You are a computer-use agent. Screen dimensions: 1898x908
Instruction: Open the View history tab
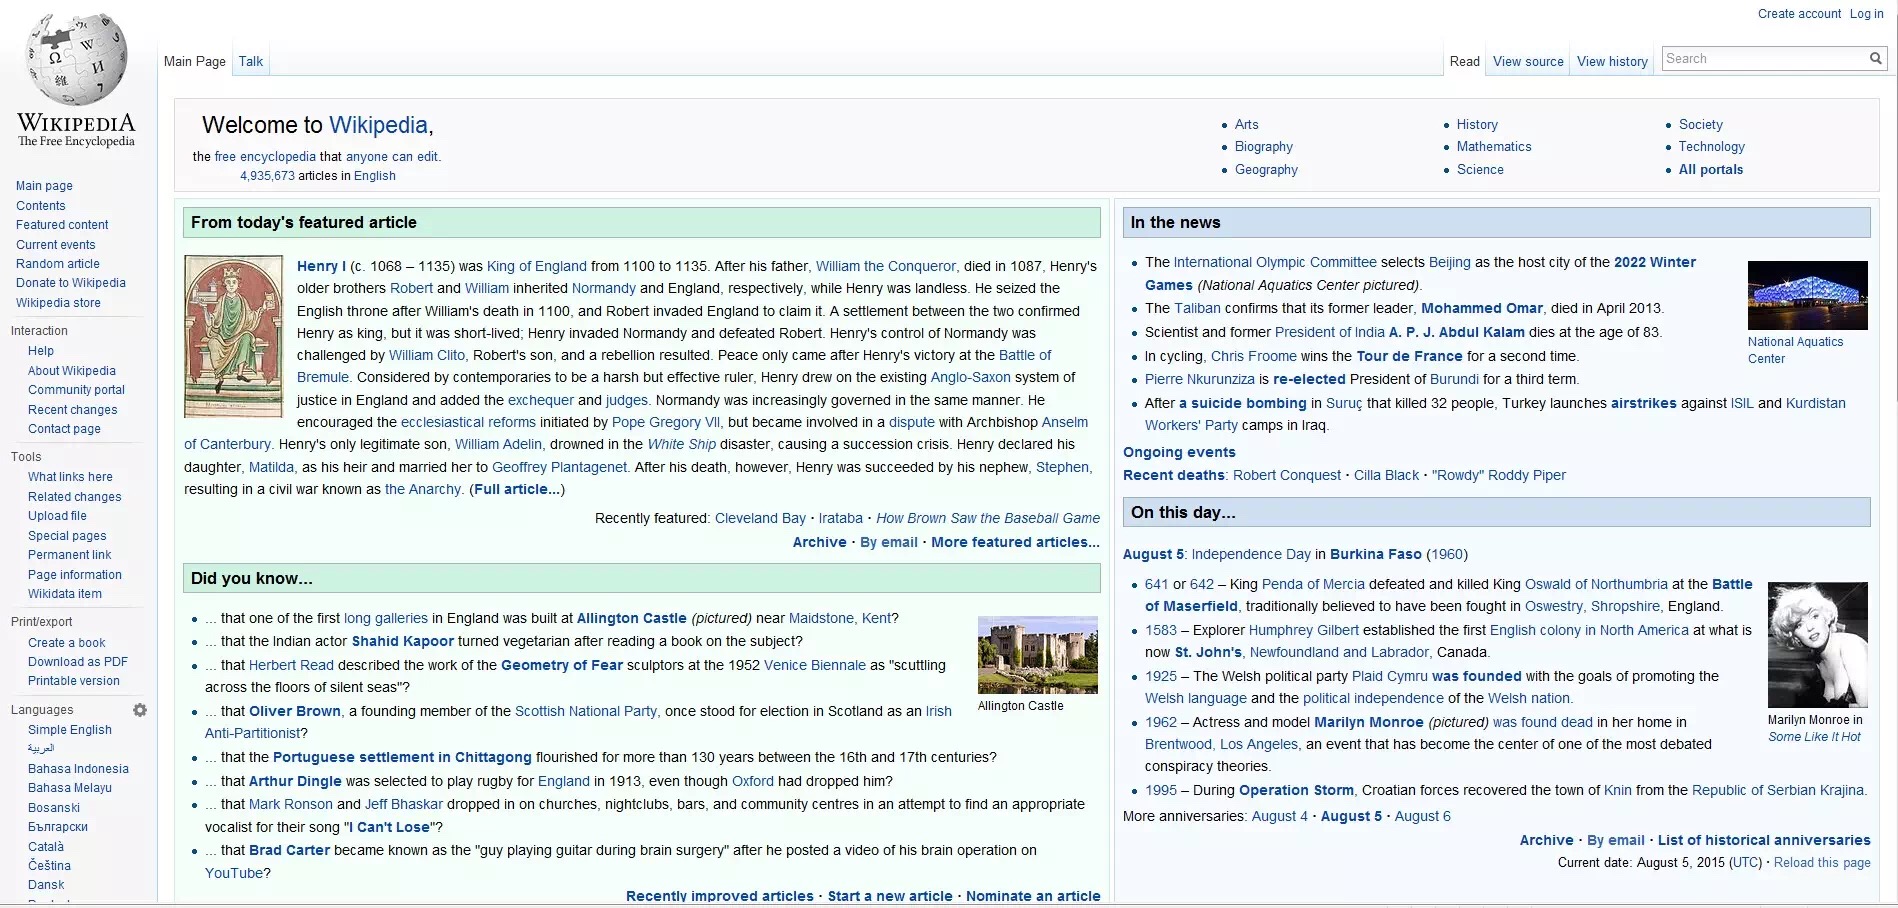click(1612, 62)
